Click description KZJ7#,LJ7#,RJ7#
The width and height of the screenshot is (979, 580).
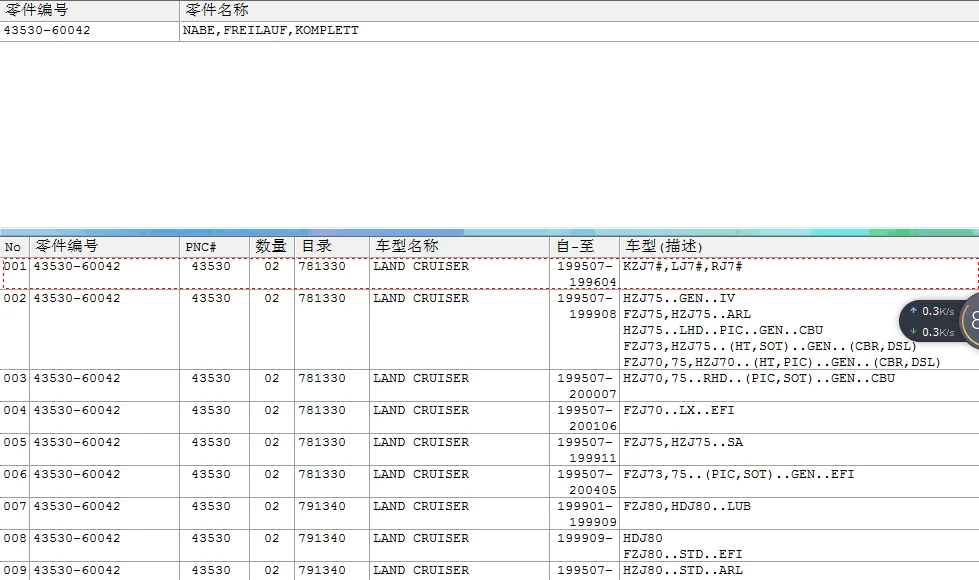tap(682, 266)
